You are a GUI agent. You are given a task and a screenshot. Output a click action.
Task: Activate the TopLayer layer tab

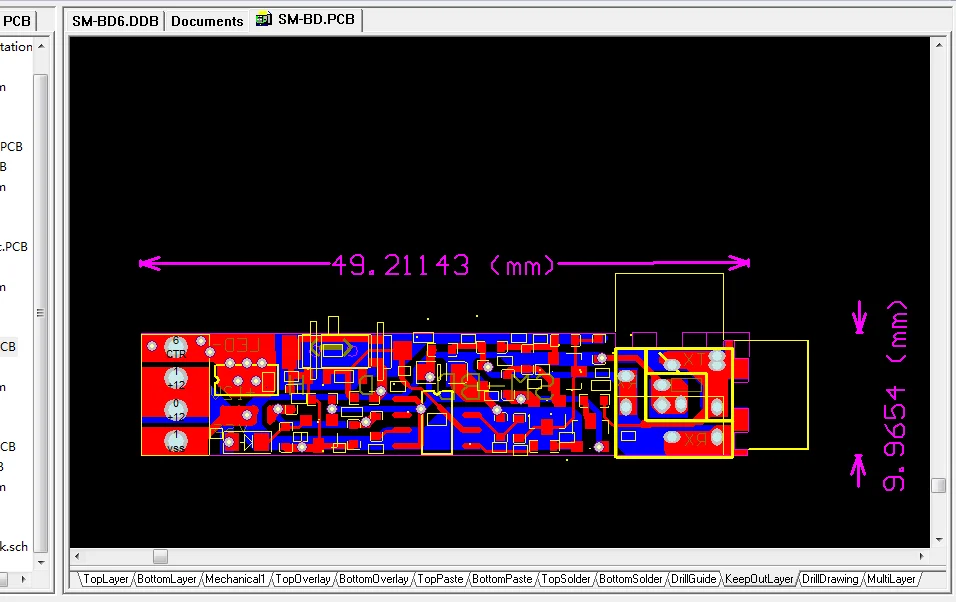point(106,579)
